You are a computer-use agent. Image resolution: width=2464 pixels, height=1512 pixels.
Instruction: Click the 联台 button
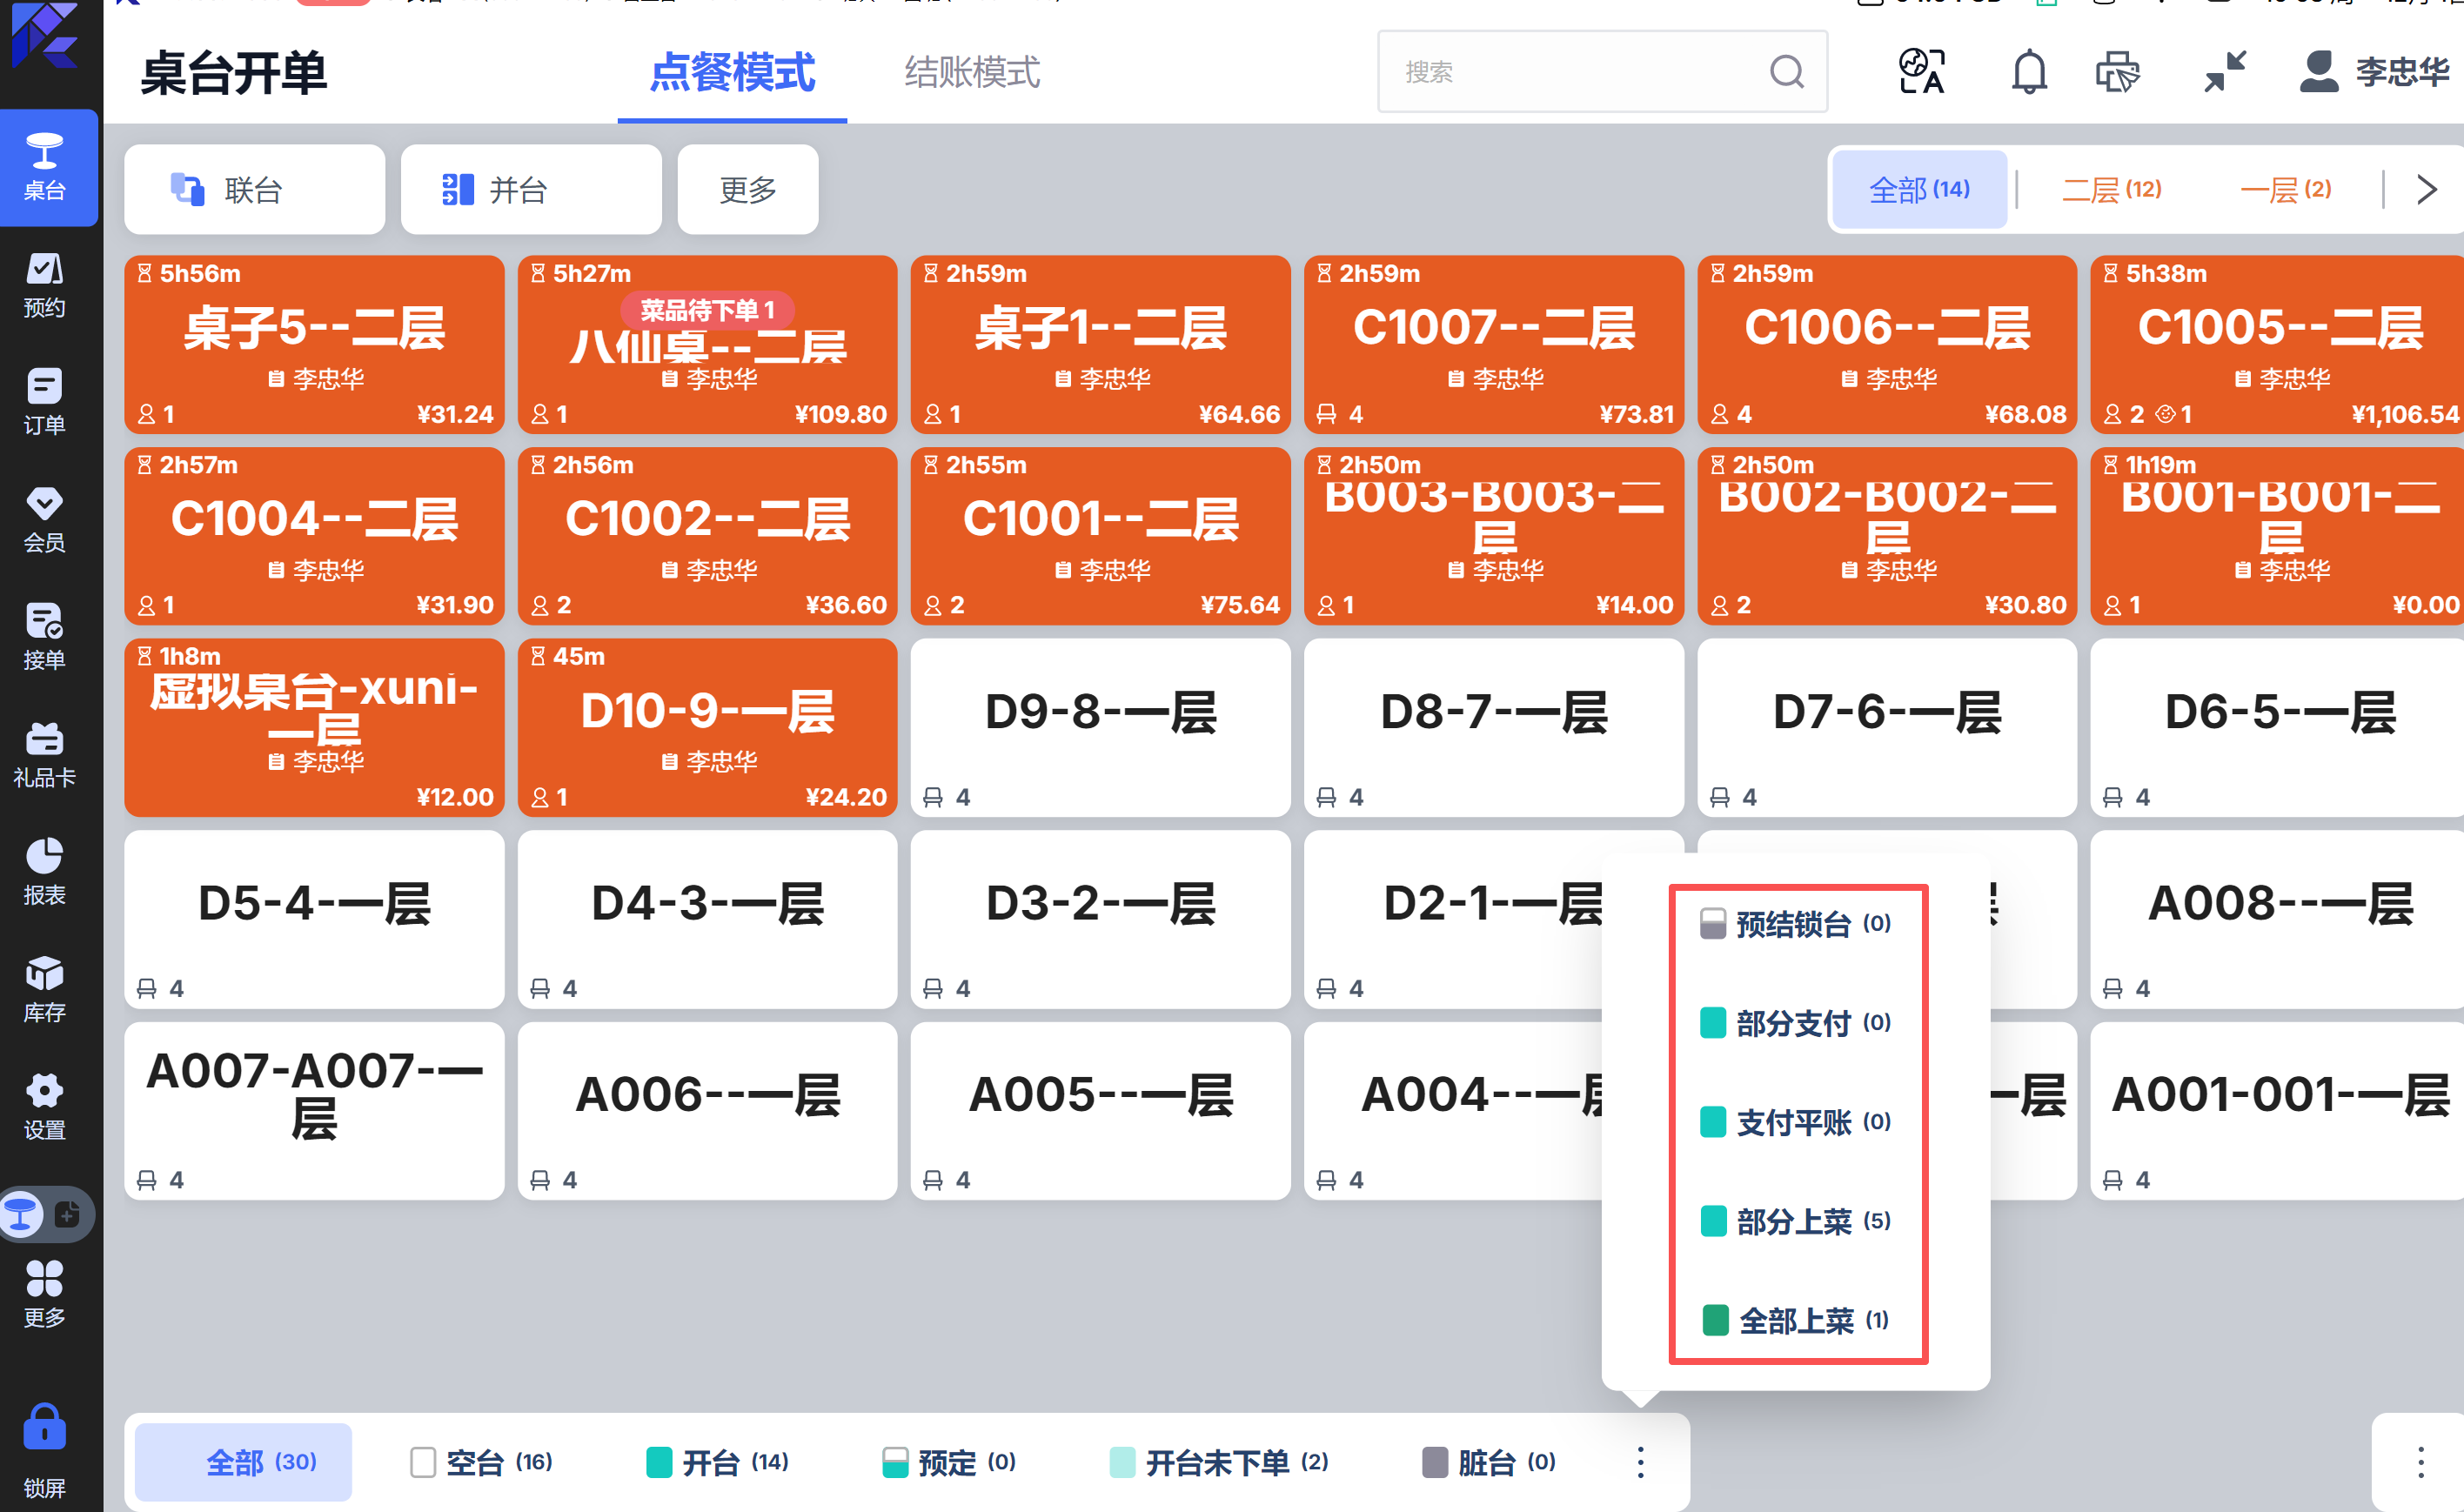pos(254,189)
